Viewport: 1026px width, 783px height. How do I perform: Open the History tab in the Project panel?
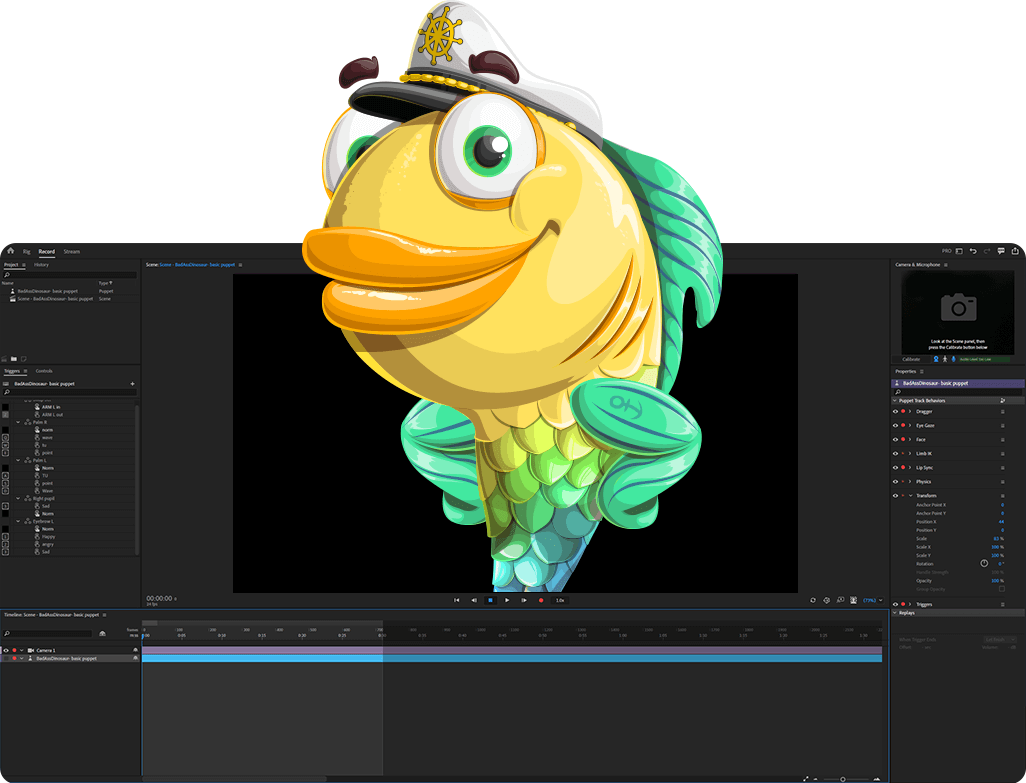(42, 264)
